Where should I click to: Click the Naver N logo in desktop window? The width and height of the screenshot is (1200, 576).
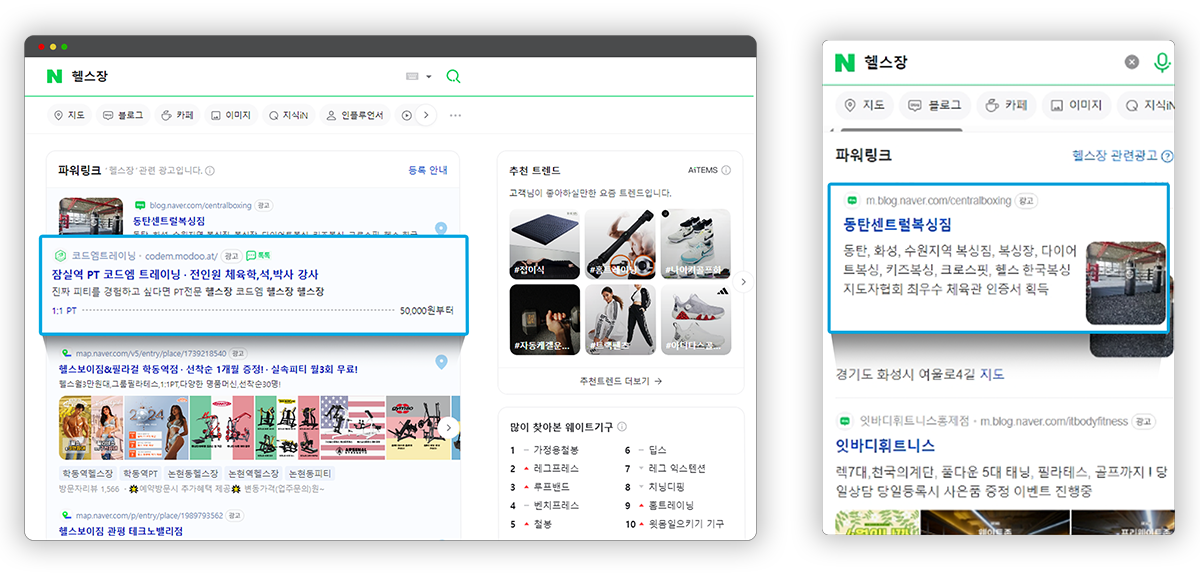54,76
